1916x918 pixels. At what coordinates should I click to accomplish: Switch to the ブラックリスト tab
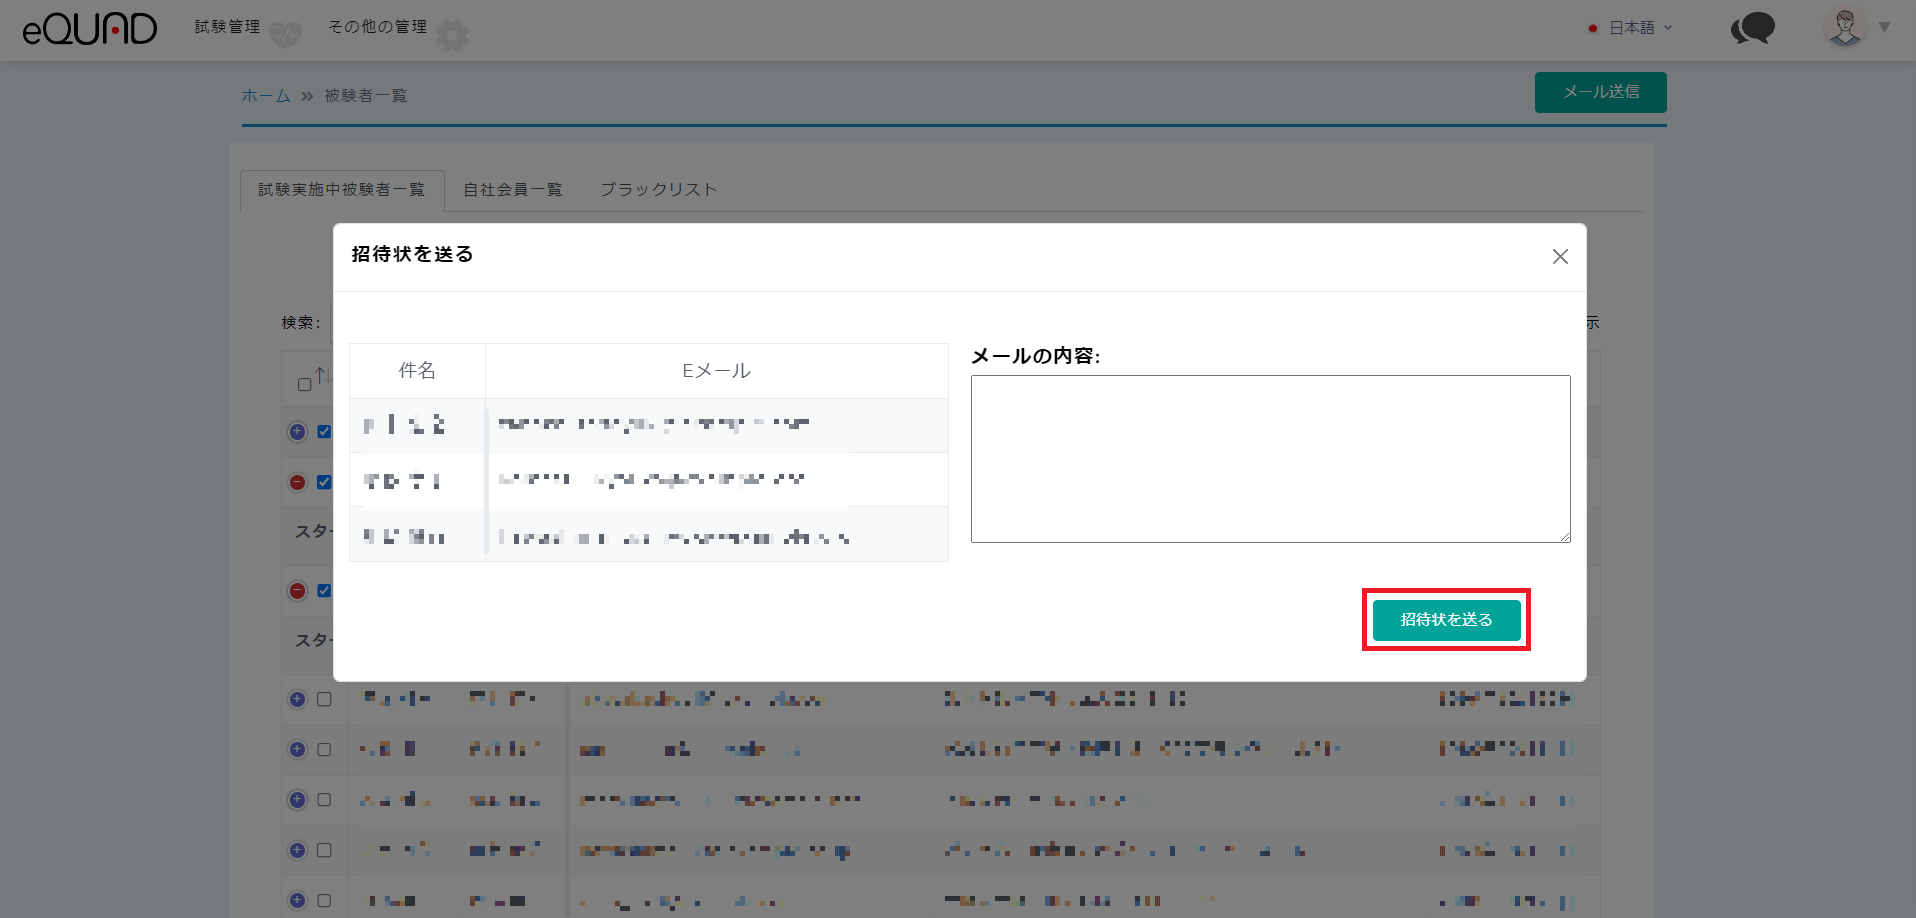click(x=658, y=190)
